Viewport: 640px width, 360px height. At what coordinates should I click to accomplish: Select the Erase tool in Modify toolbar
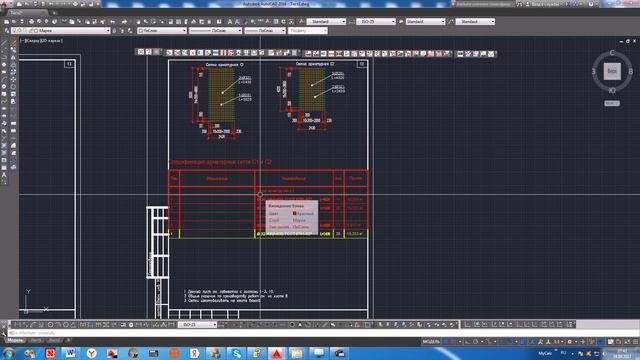pos(13,42)
